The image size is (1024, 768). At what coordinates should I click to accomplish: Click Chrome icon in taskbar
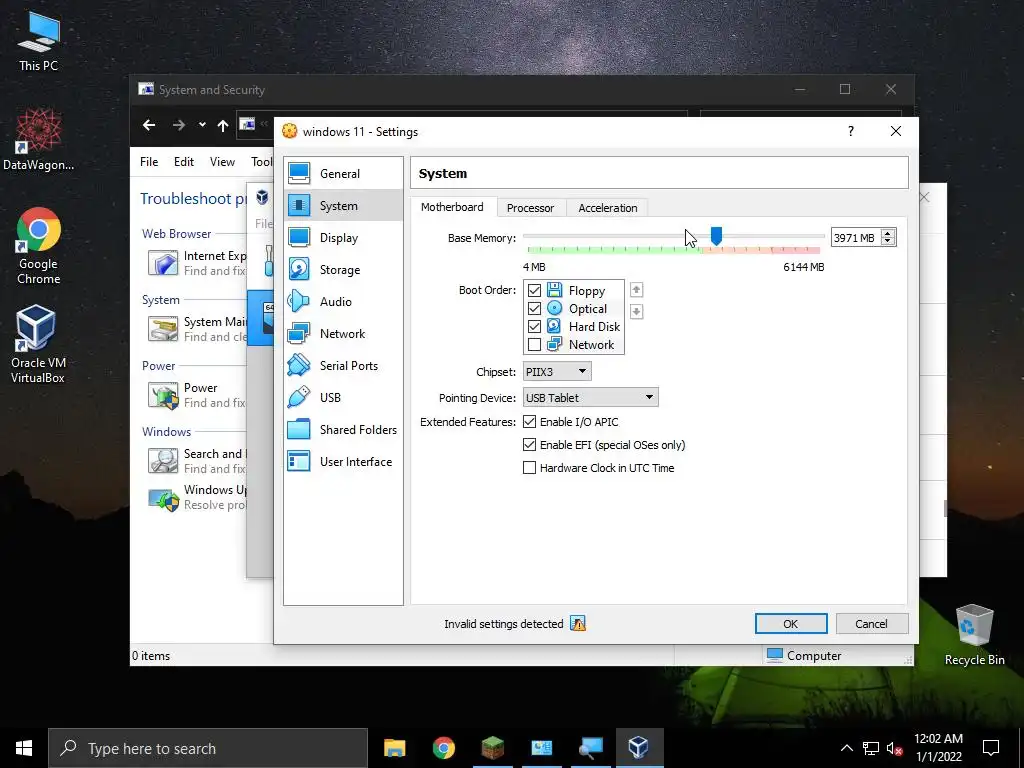coord(443,748)
